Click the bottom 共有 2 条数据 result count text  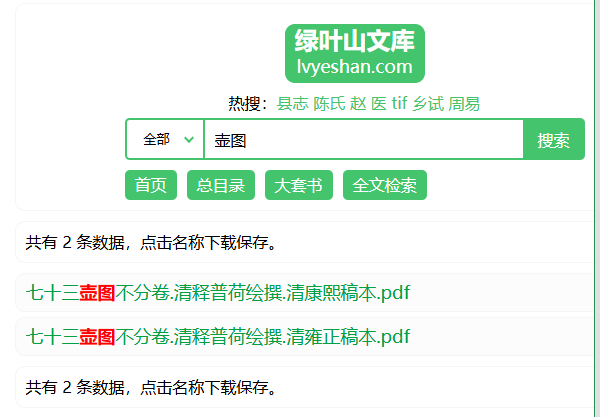[151, 388]
